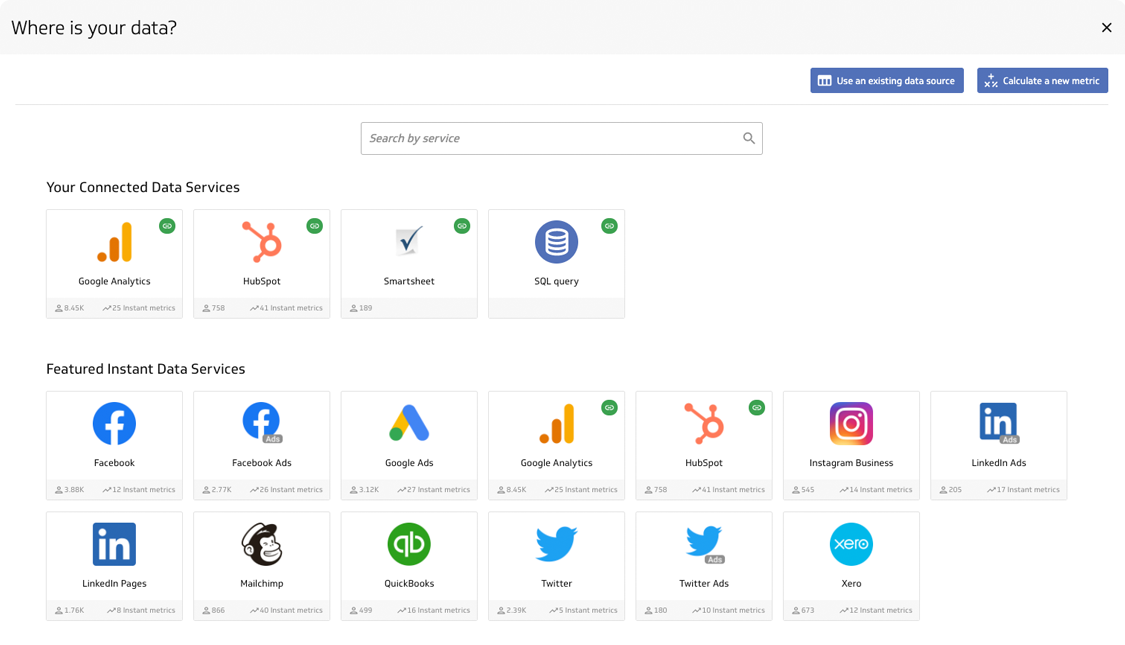1125x645 pixels.
Task: Click the Mailchimp label
Action: [262, 583]
